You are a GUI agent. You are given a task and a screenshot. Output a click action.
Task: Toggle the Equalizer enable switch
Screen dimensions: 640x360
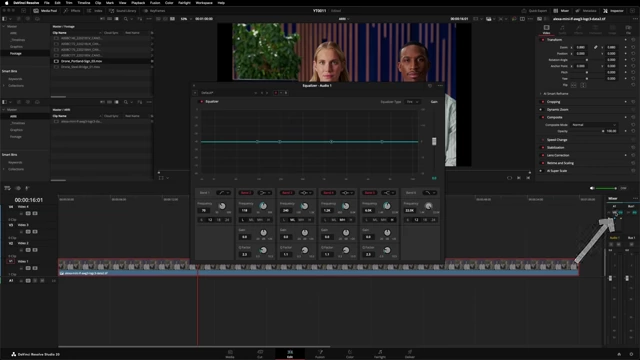click(201, 102)
